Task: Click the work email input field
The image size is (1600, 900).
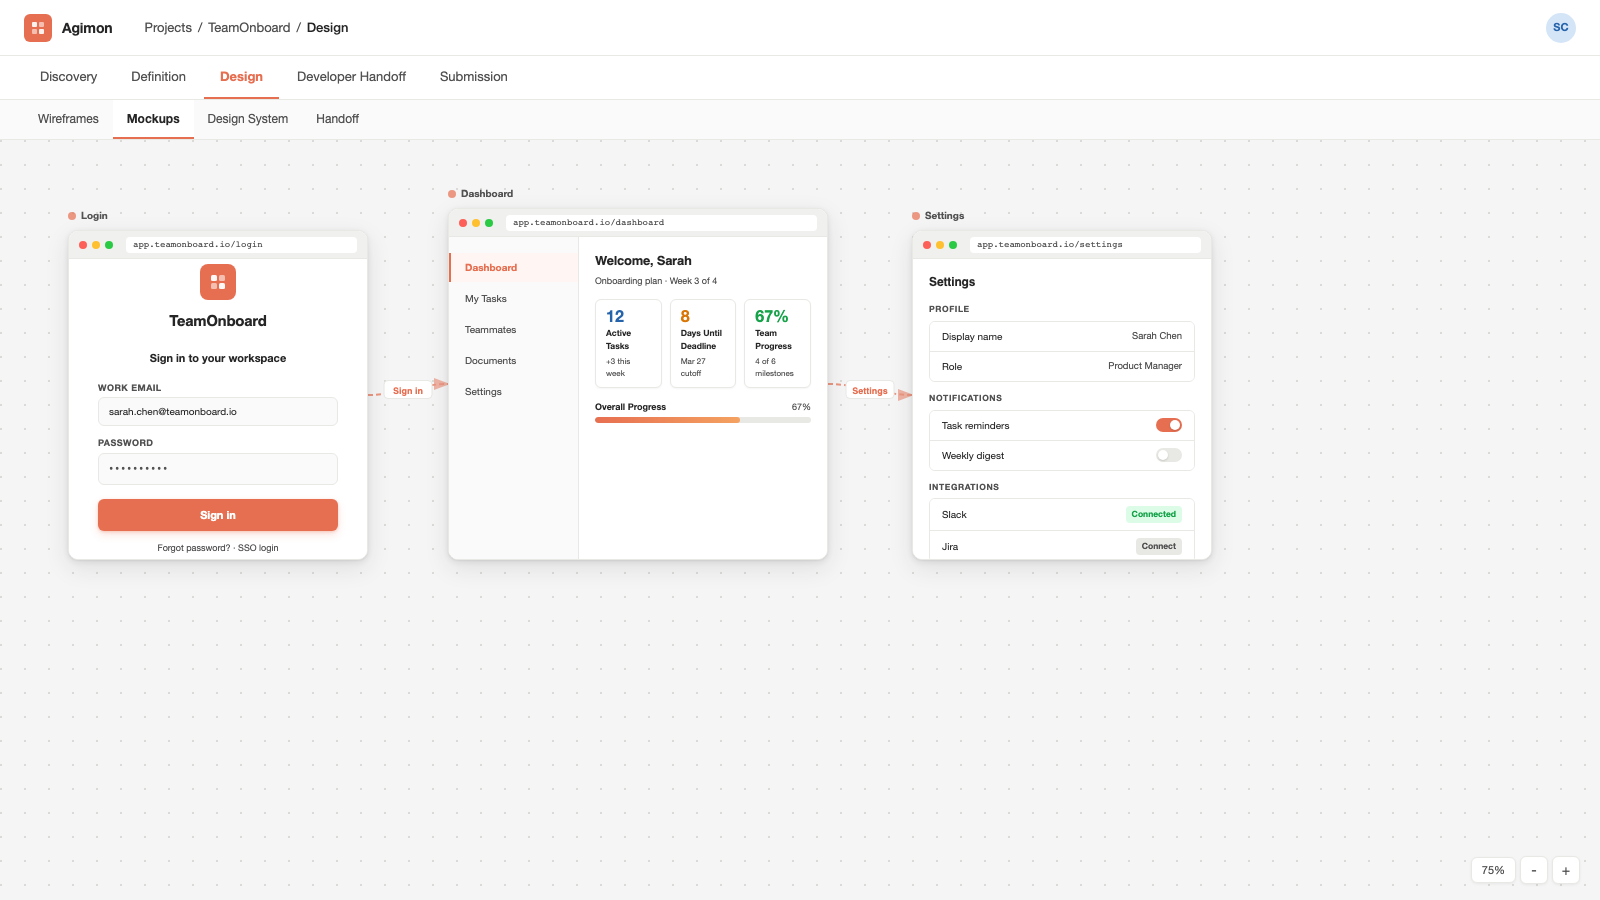Action: (x=218, y=412)
